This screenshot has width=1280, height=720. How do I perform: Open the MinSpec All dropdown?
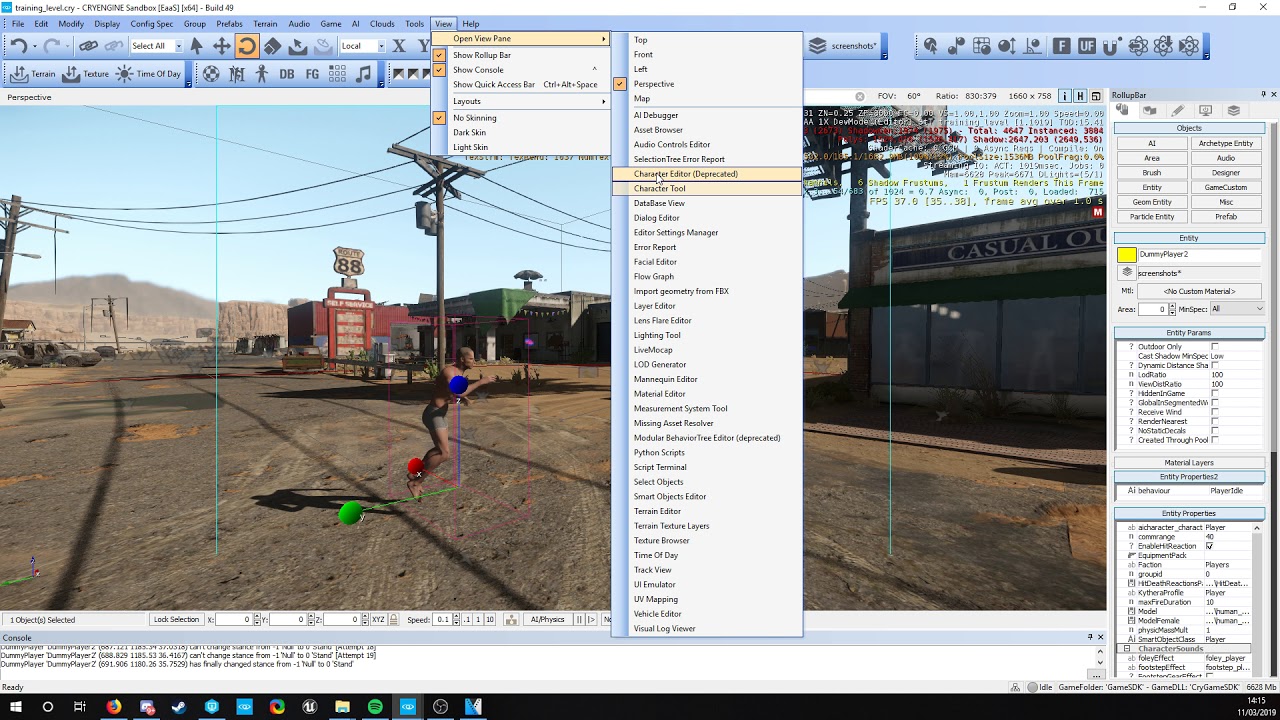tap(1237, 309)
